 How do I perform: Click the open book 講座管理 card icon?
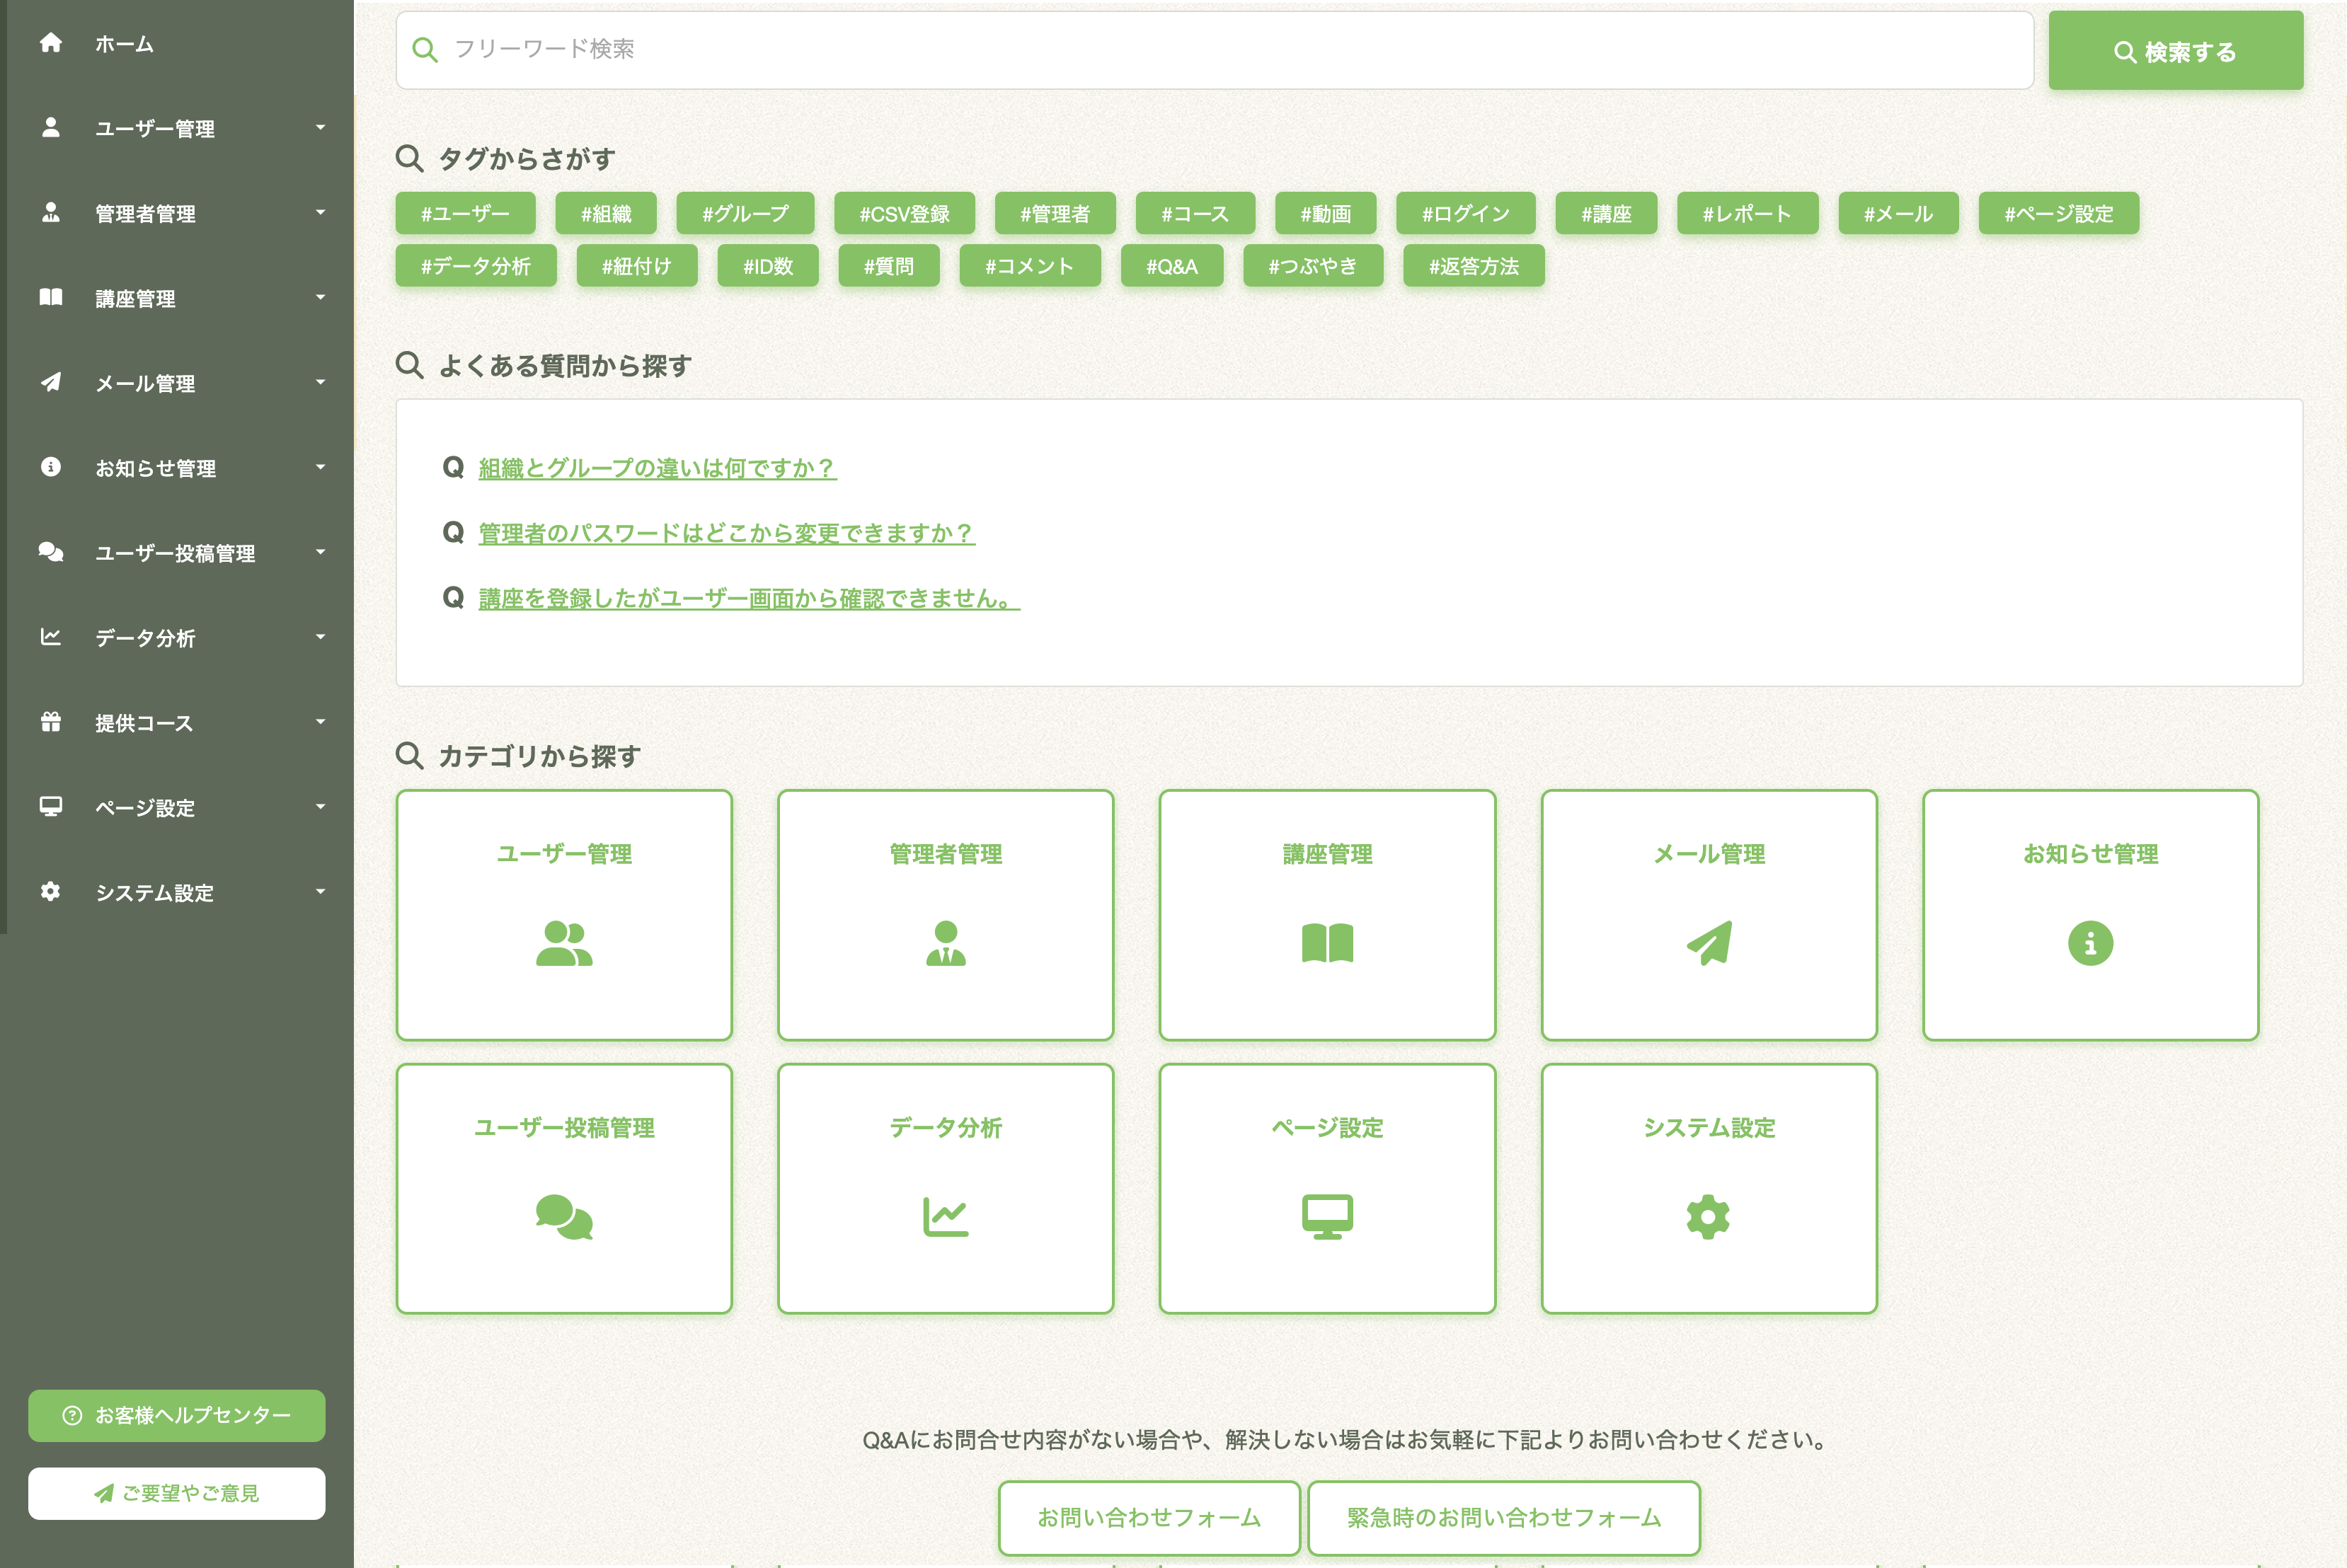pyautogui.click(x=1327, y=943)
